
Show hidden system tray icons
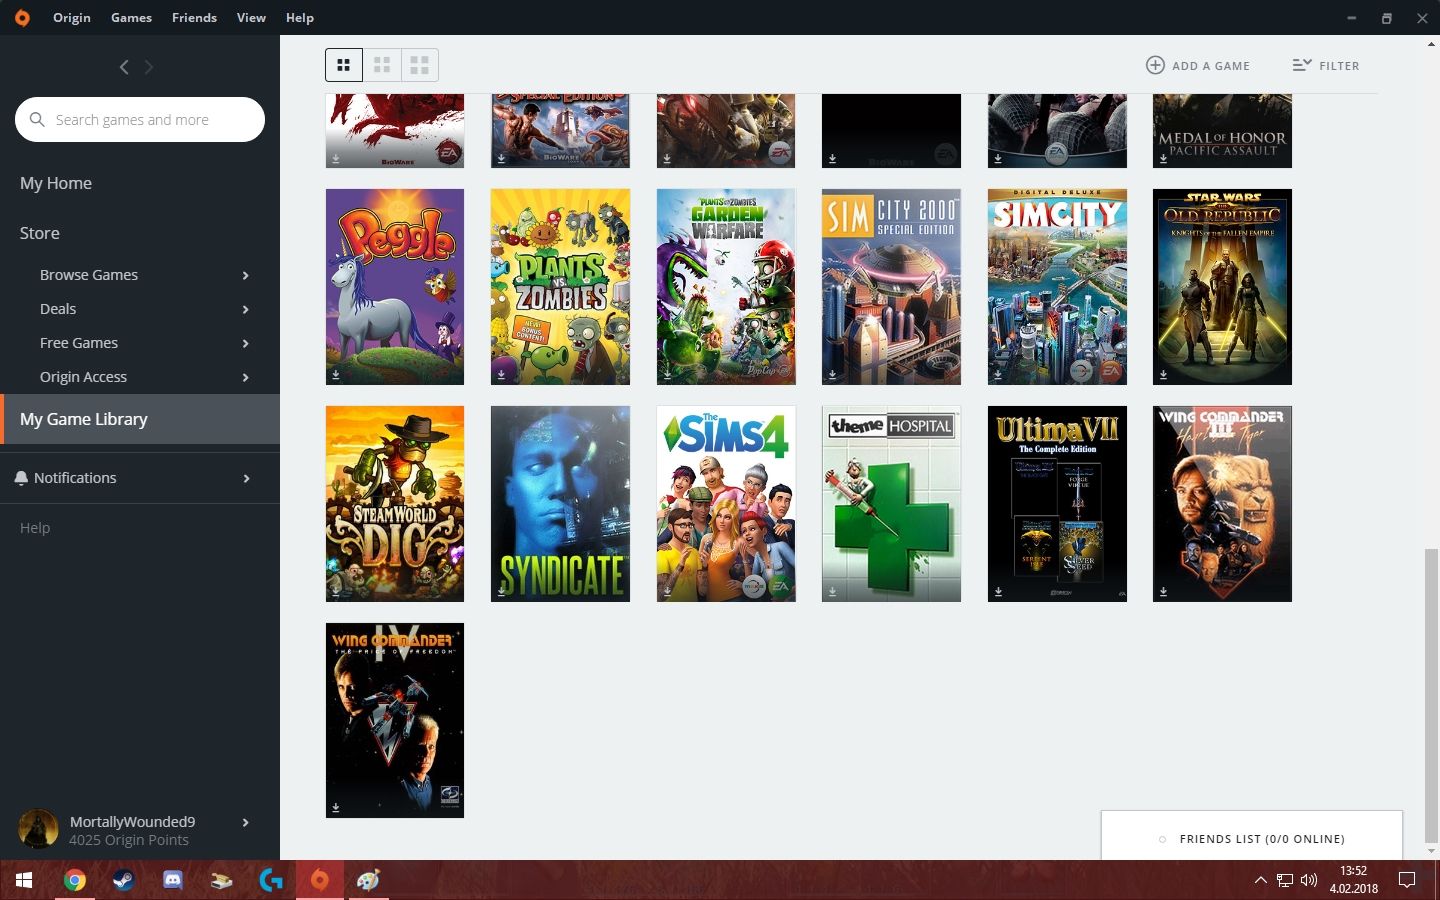tap(1260, 880)
